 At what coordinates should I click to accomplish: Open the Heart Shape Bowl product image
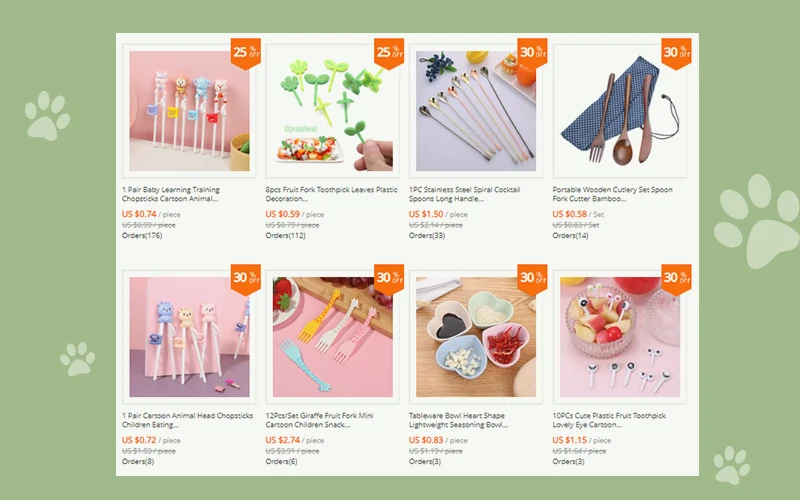click(x=476, y=337)
